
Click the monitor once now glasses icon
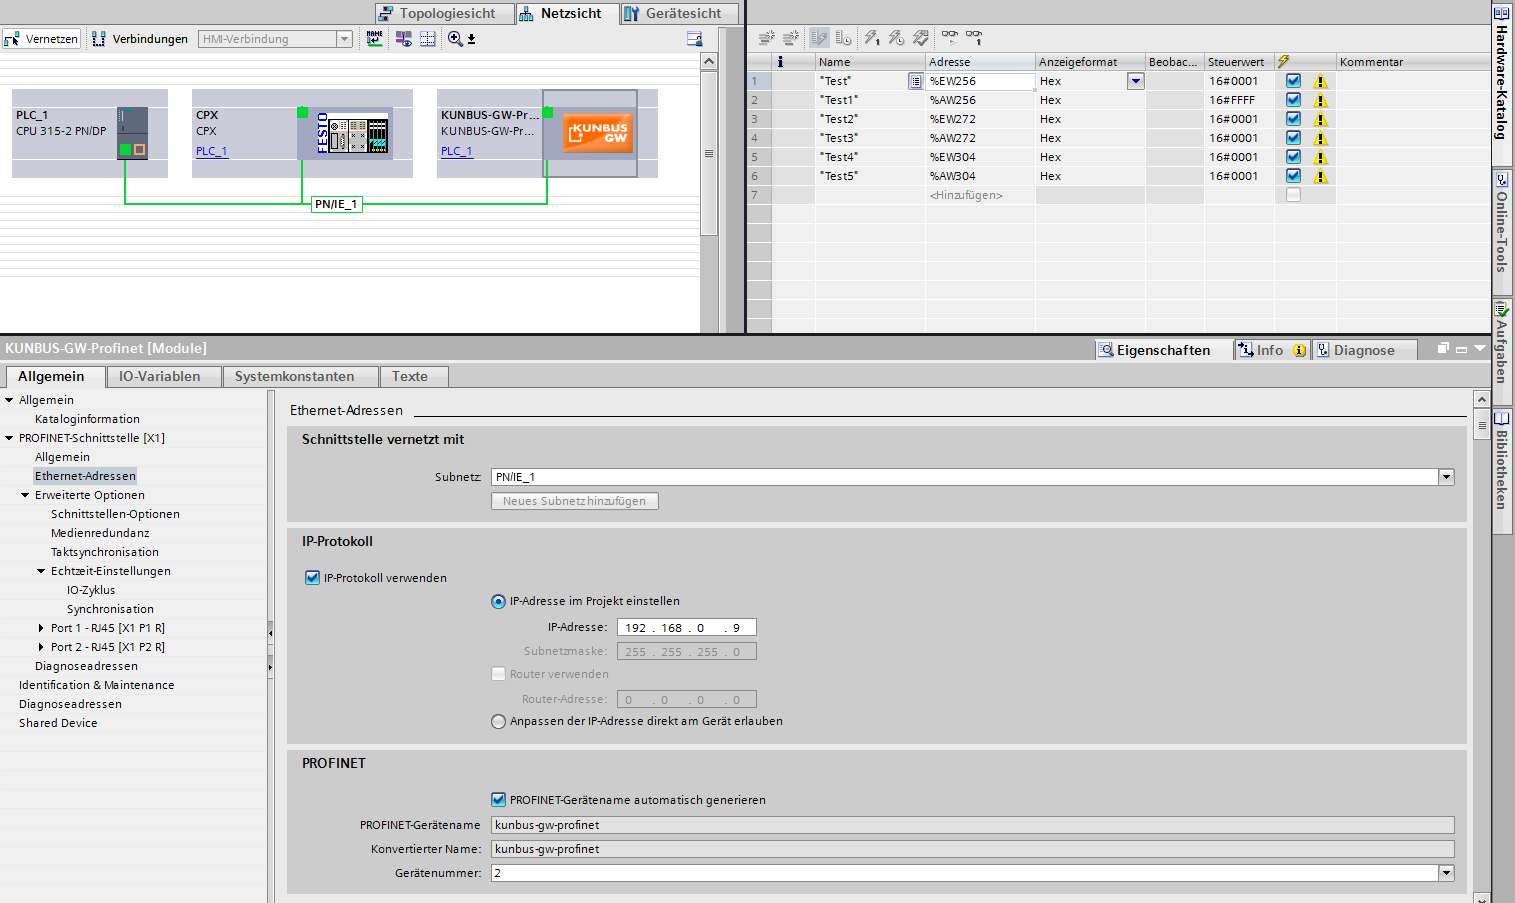click(x=974, y=38)
